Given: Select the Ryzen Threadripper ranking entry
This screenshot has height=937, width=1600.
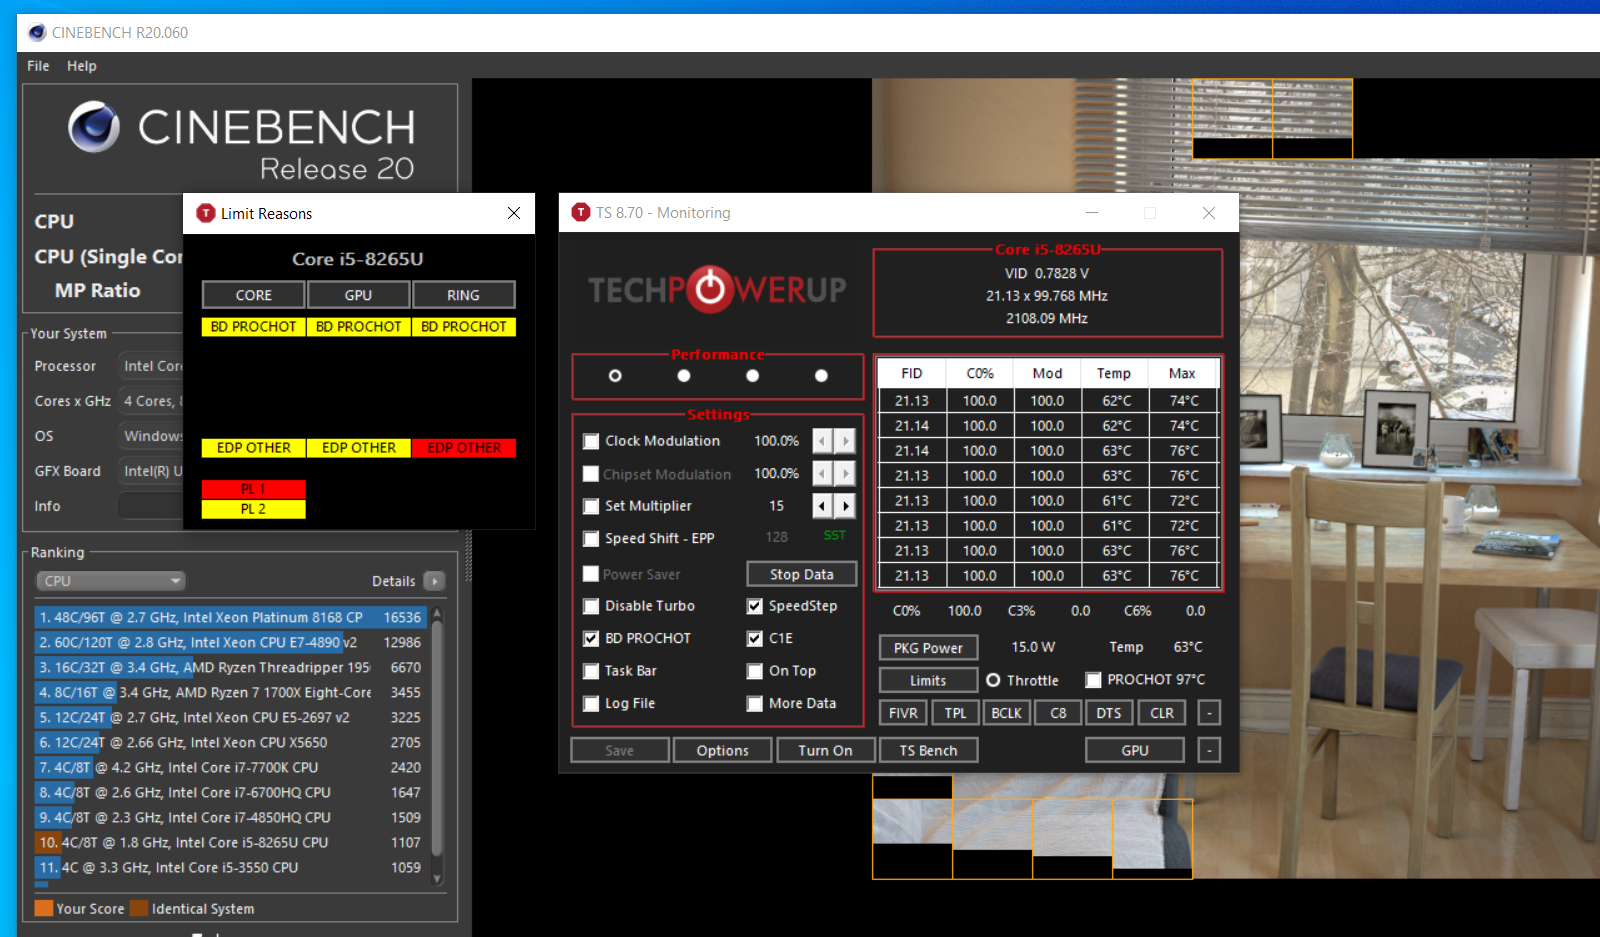Looking at the screenshot, I should click(x=231, y=668).
